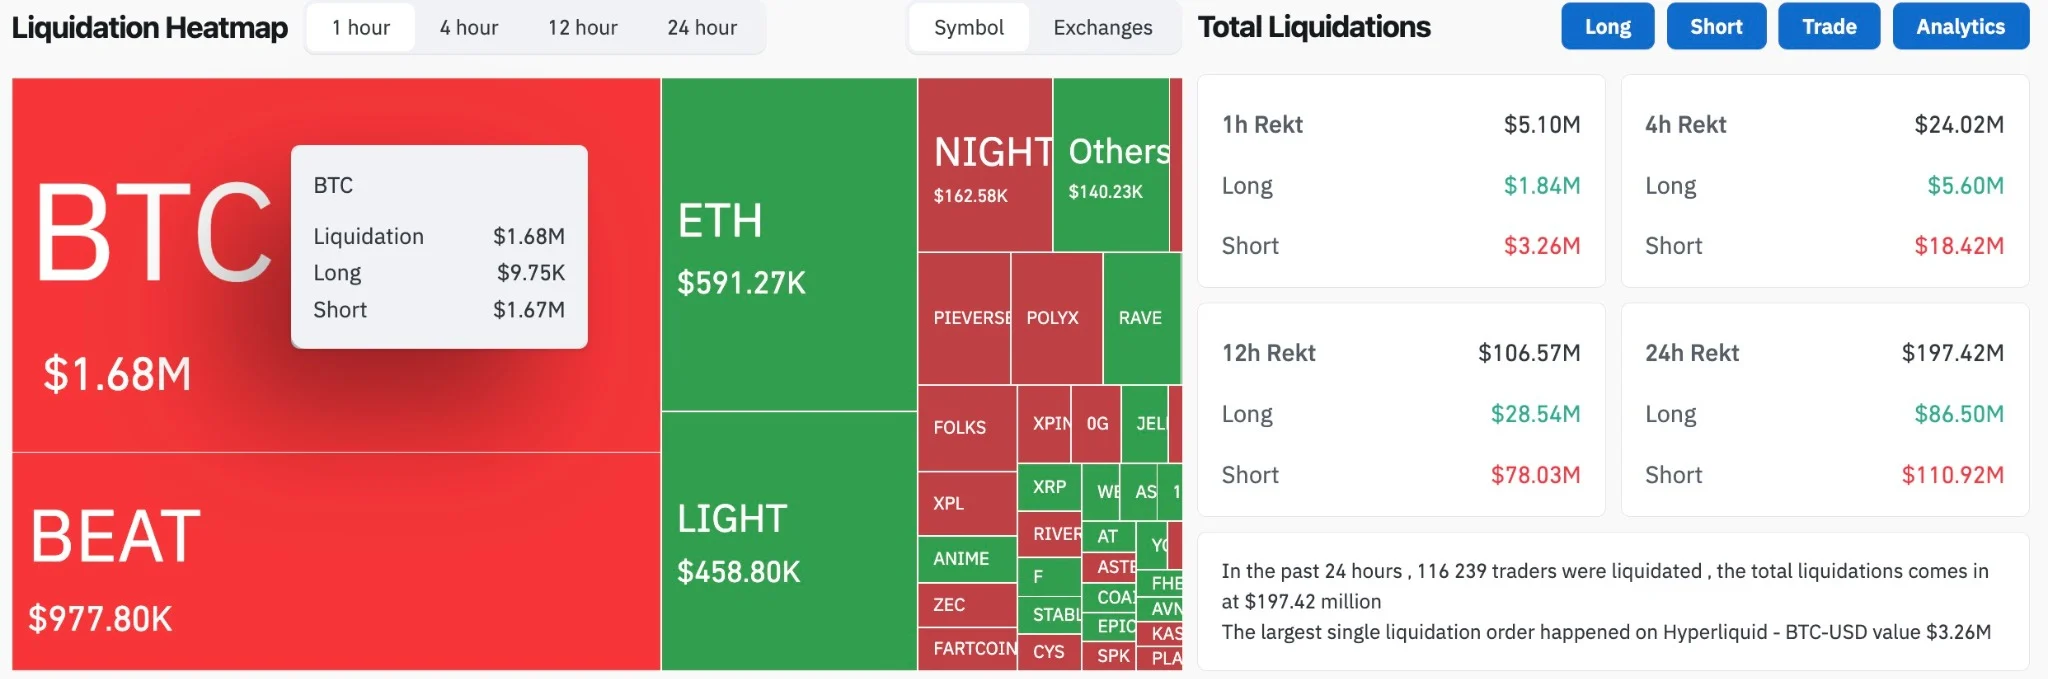Select the 24 hour timeframe tab
Screen dimensions: 2048x679
tap(702, 28)
